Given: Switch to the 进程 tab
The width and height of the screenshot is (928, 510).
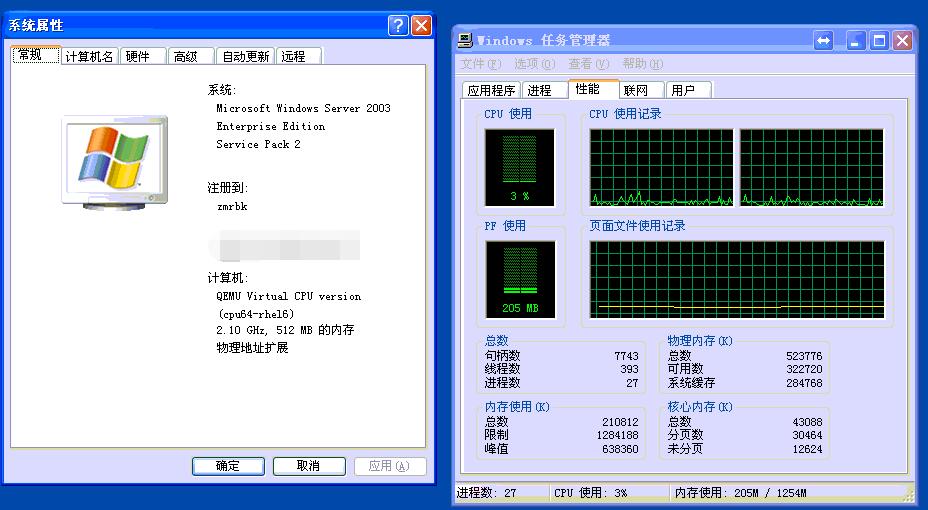Looking at the screenshot, I should click(544, 90).
